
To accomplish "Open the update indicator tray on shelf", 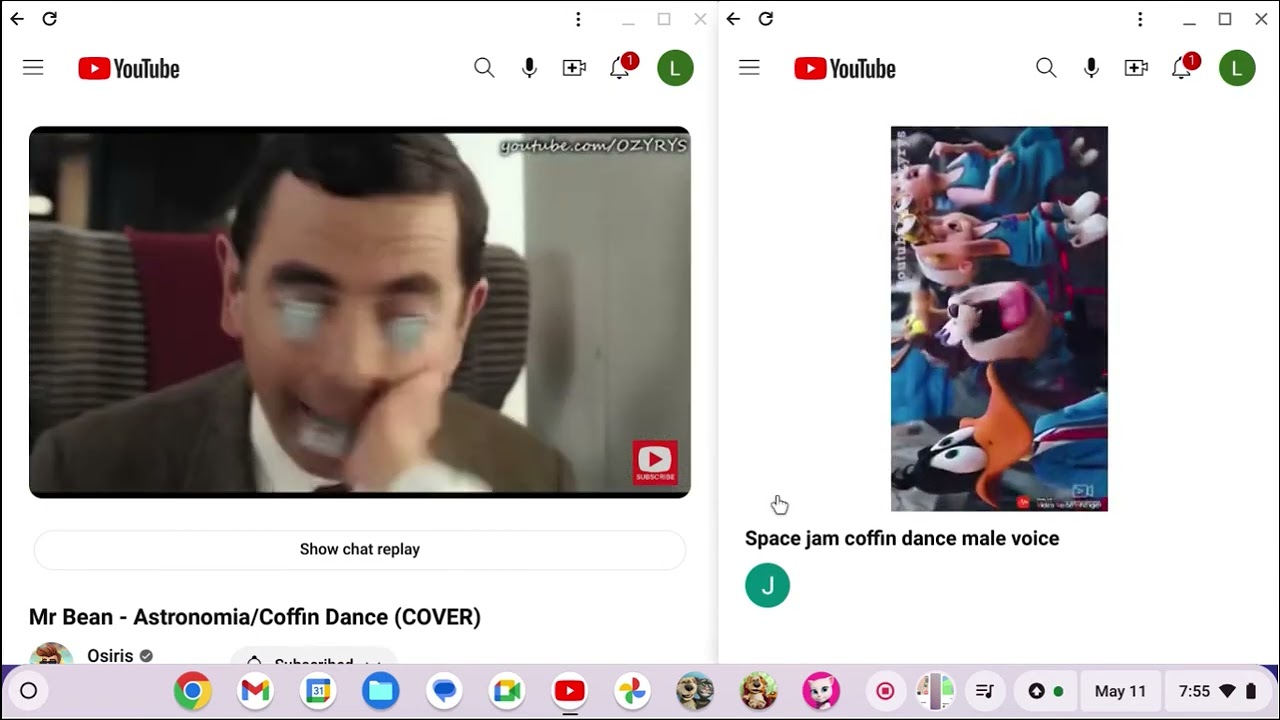I will 1046,691.
